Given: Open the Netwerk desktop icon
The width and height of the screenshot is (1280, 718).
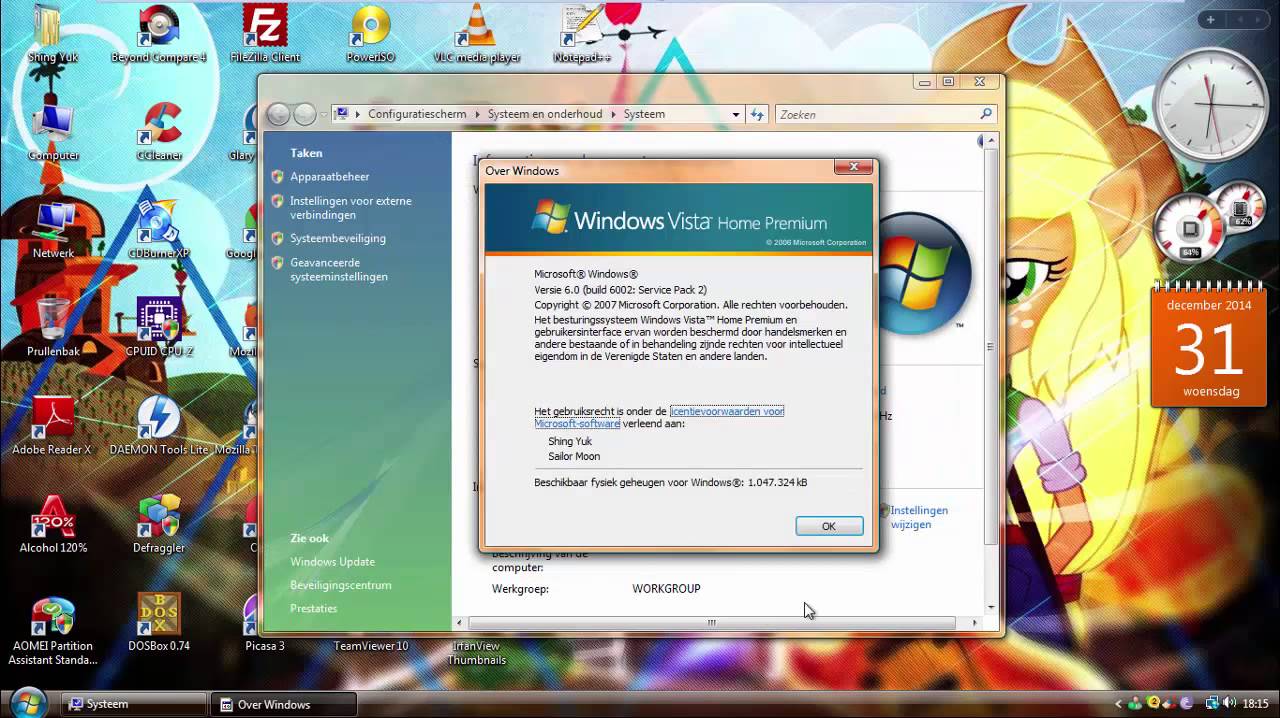Looking at the screenshot, I should pyautogui.click(x=53, y=229).
